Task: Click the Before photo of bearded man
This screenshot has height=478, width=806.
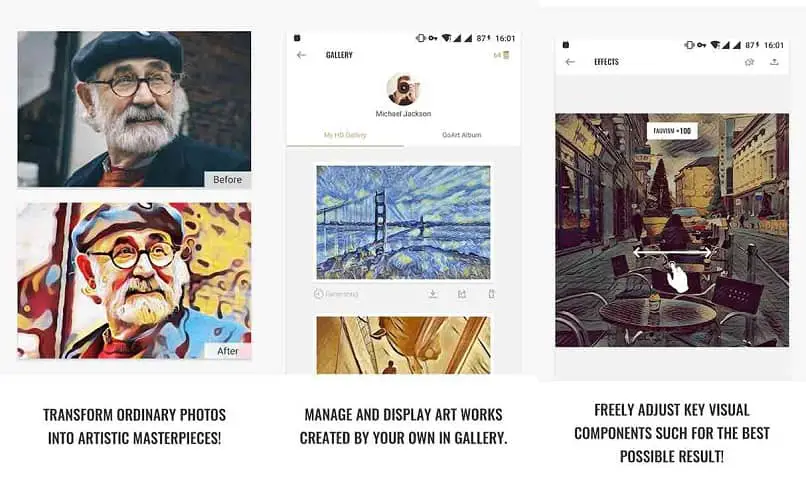Action: (x=134, y=109)
